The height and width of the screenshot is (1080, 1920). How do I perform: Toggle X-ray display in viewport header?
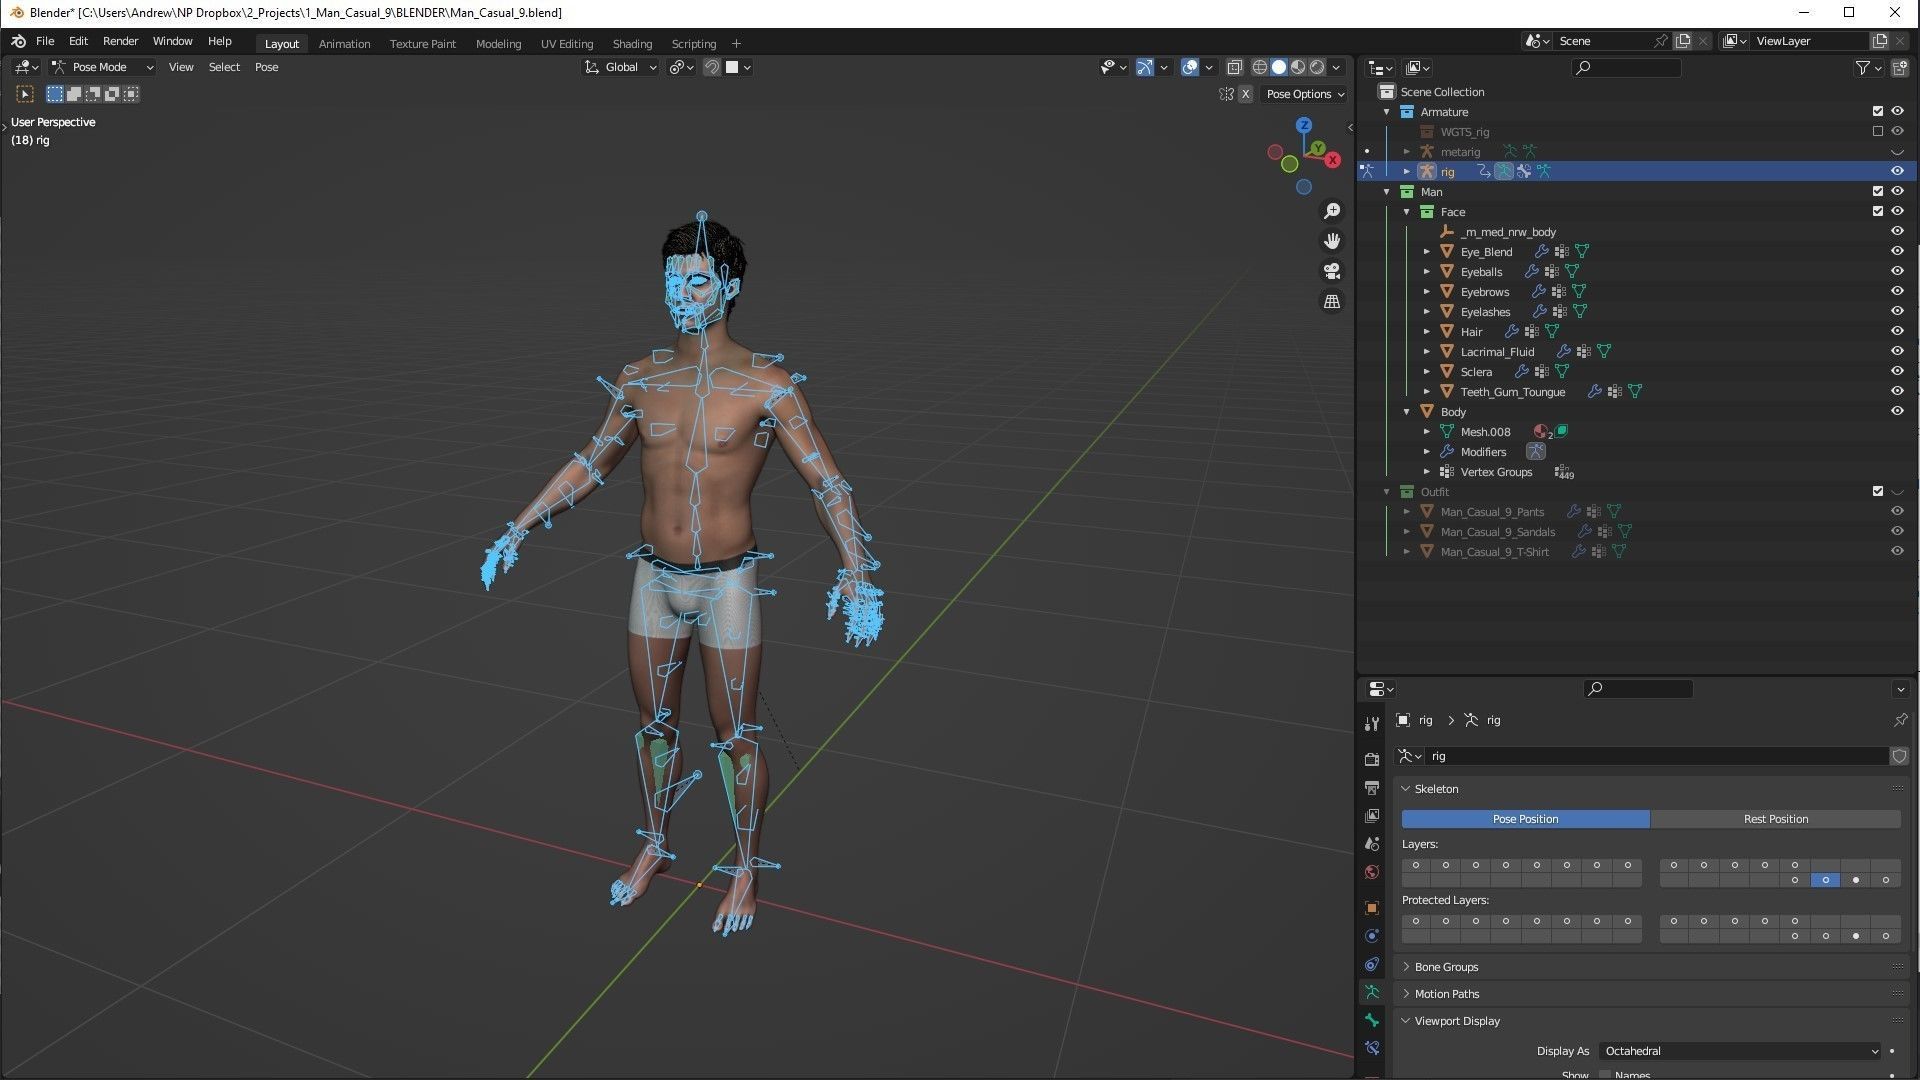point(1234,67)
